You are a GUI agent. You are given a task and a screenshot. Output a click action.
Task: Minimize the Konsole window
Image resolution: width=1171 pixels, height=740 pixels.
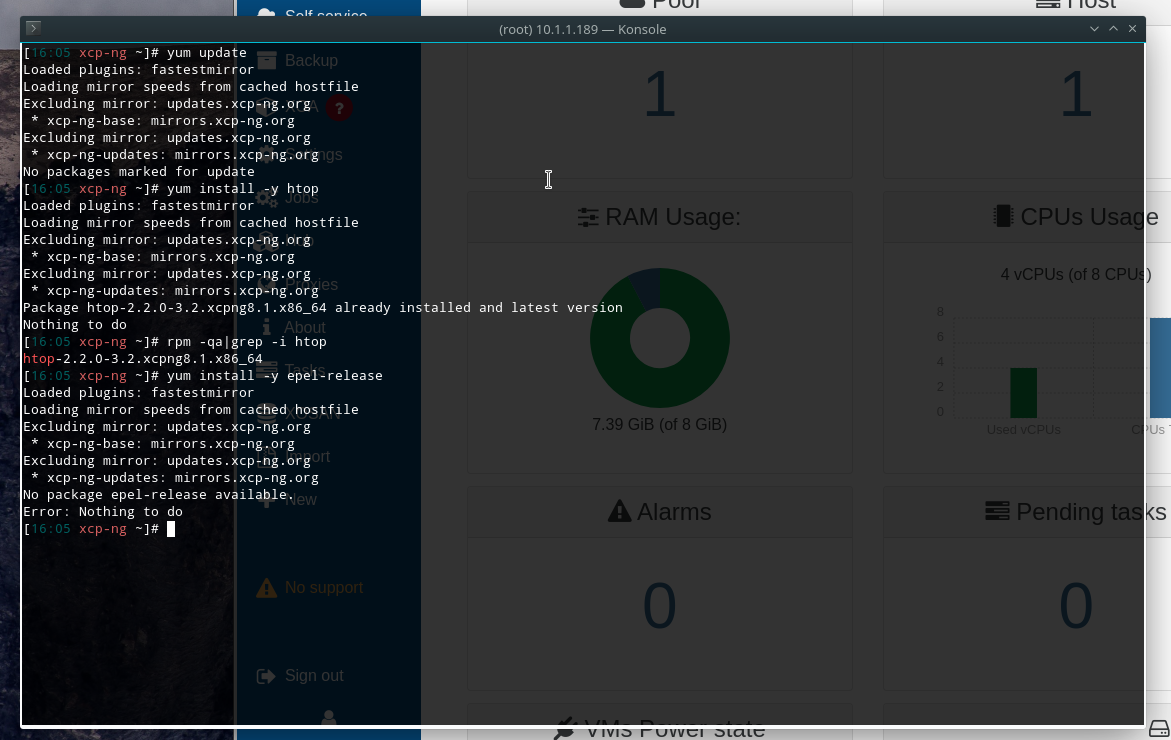1094,29
